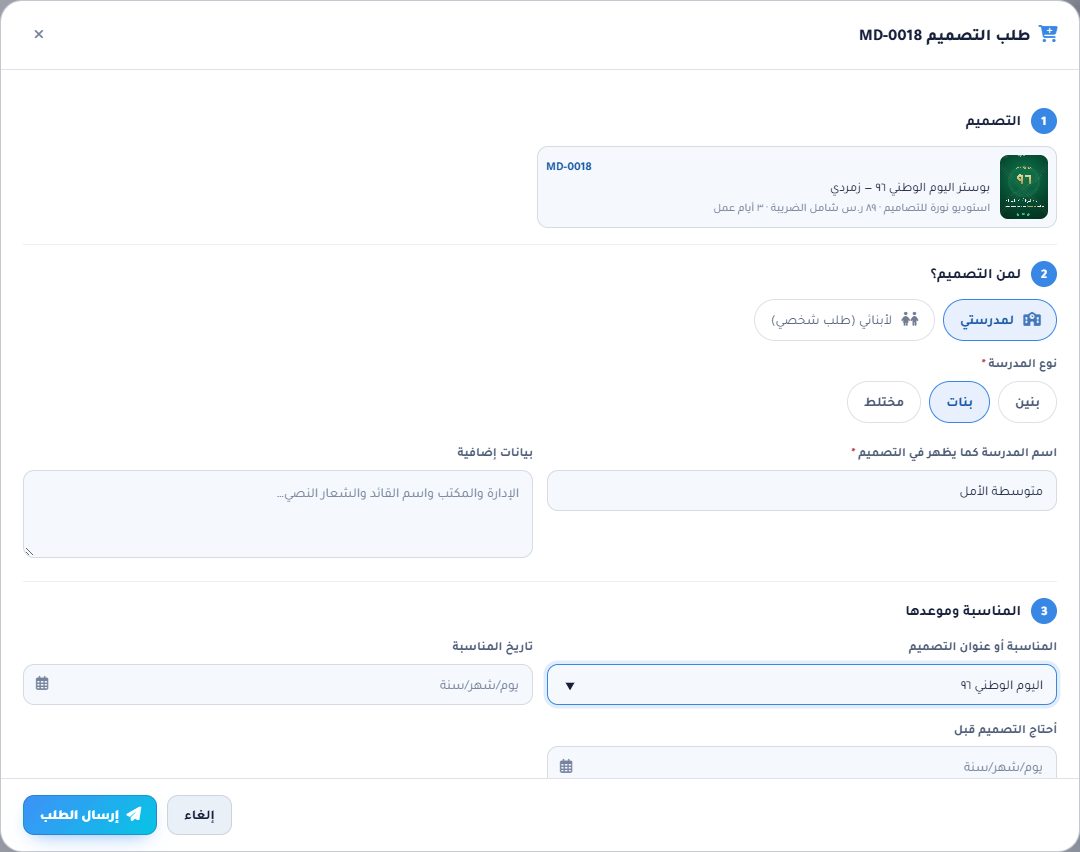Click the بيانات إضافية text area

tap(278, 514)
